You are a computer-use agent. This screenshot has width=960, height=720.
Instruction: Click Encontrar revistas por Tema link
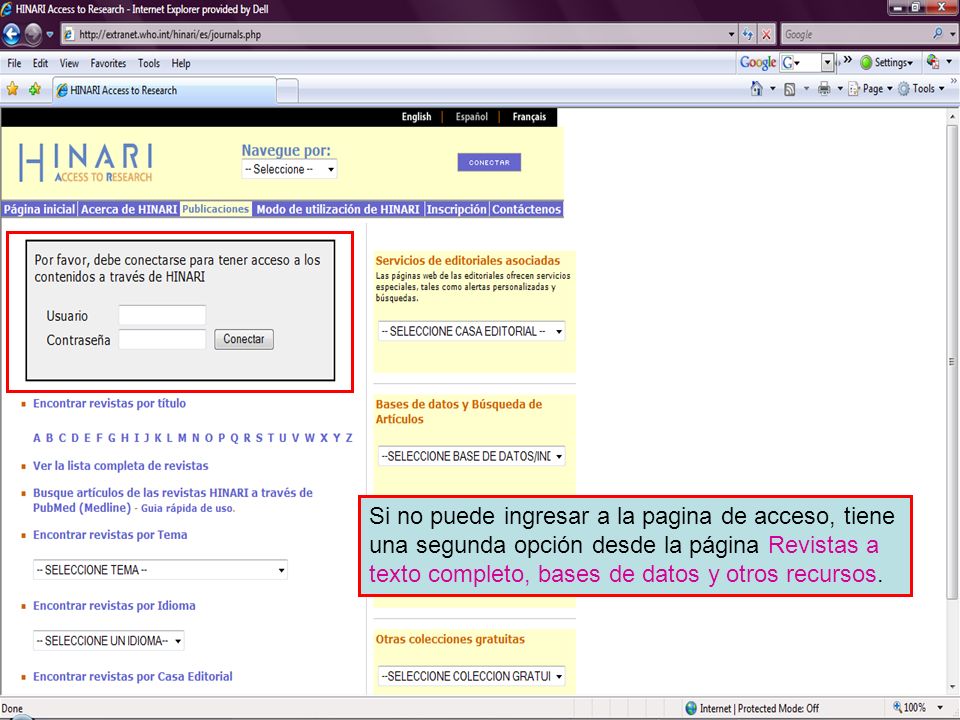[x=110, y=535]
